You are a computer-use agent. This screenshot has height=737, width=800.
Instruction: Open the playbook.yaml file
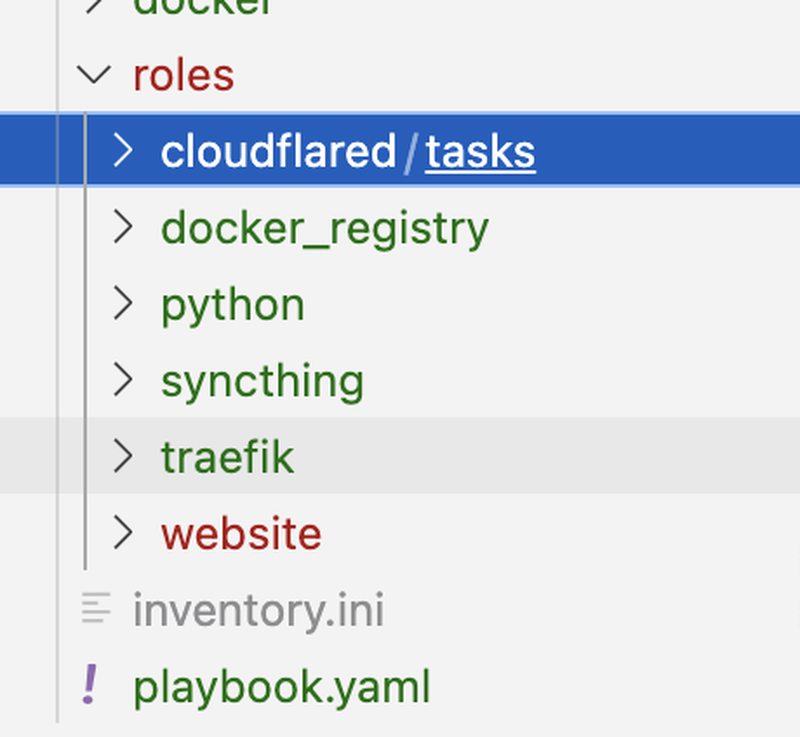(x=281, y=687)
